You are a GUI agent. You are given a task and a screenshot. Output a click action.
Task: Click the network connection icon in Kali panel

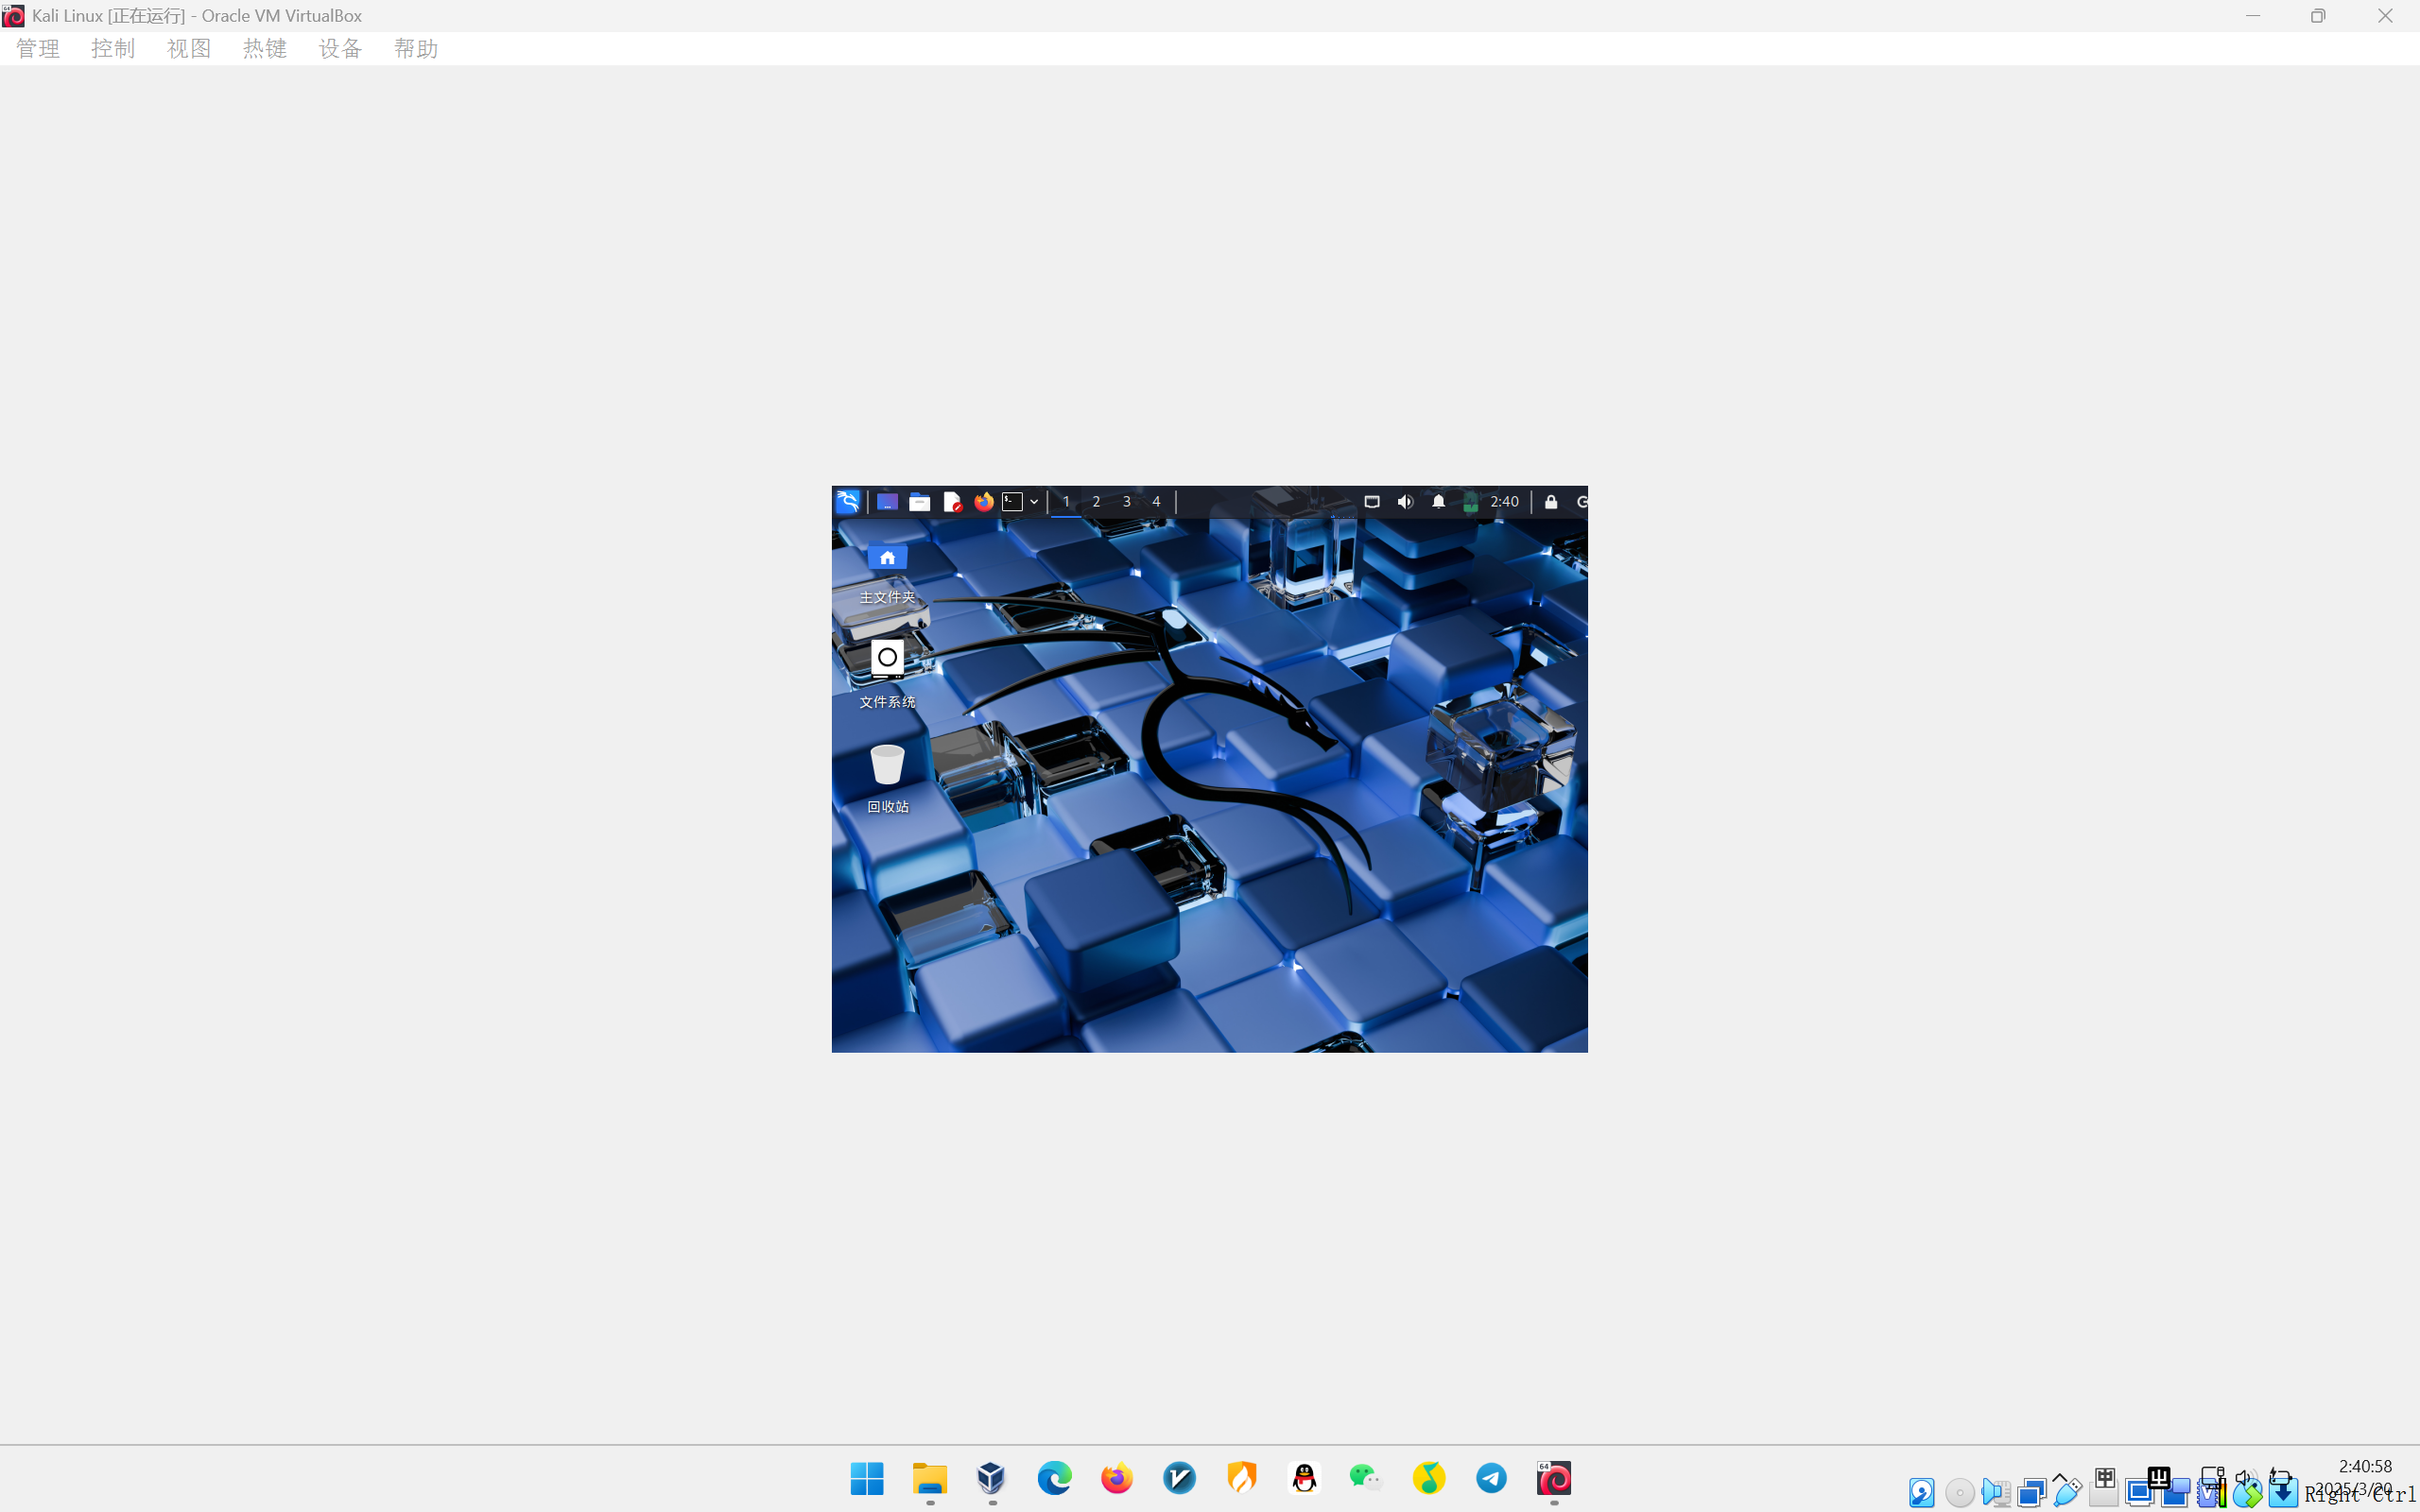[1372, 501]
